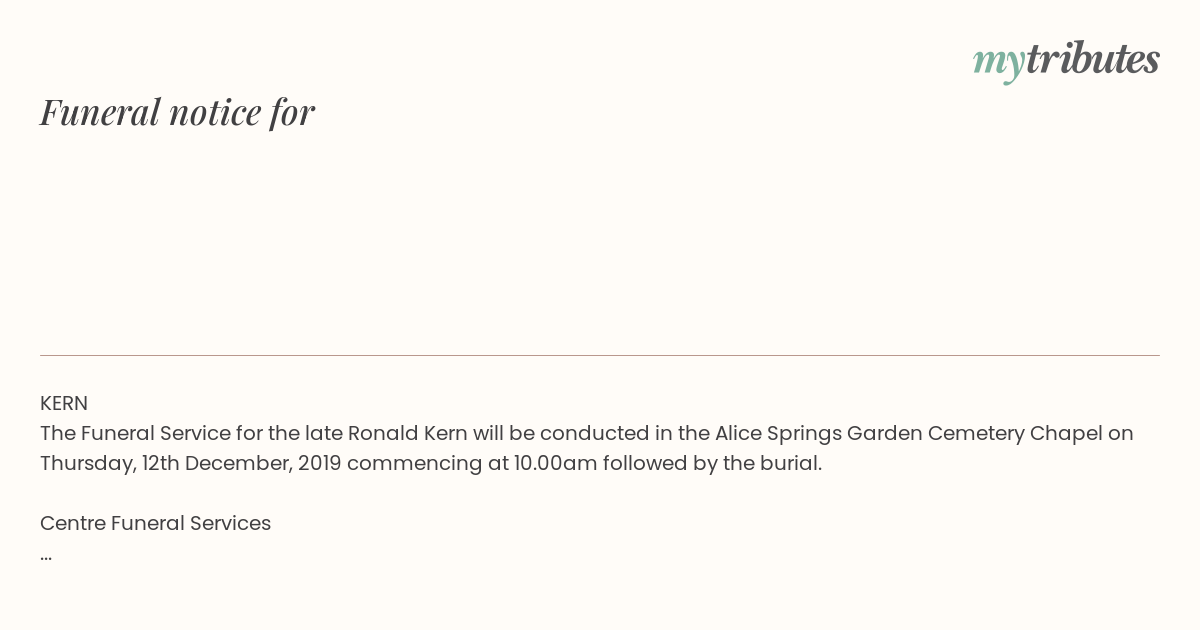The height and width of the screenshot is (630, 1200).
Task: Click the 'Alice Springs Garden Cemetery Chapel' text
Action: 908,433
